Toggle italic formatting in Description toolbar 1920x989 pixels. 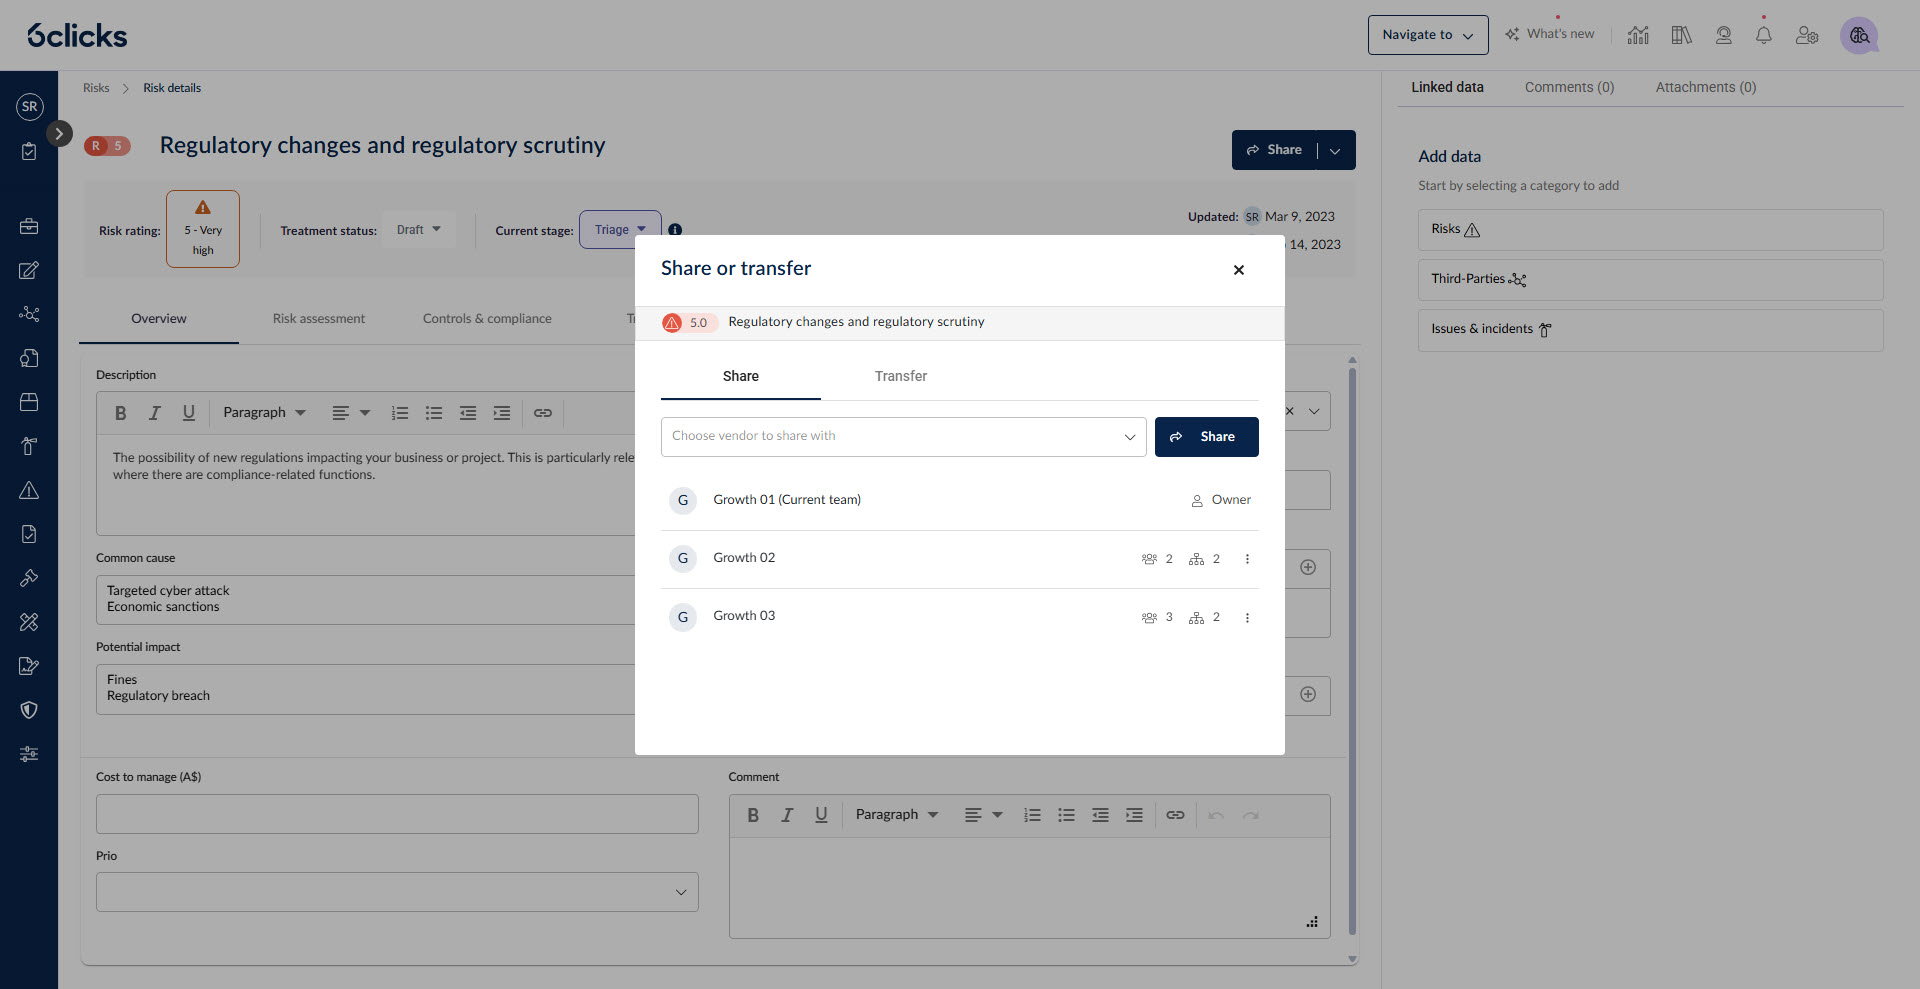[154, 413]
